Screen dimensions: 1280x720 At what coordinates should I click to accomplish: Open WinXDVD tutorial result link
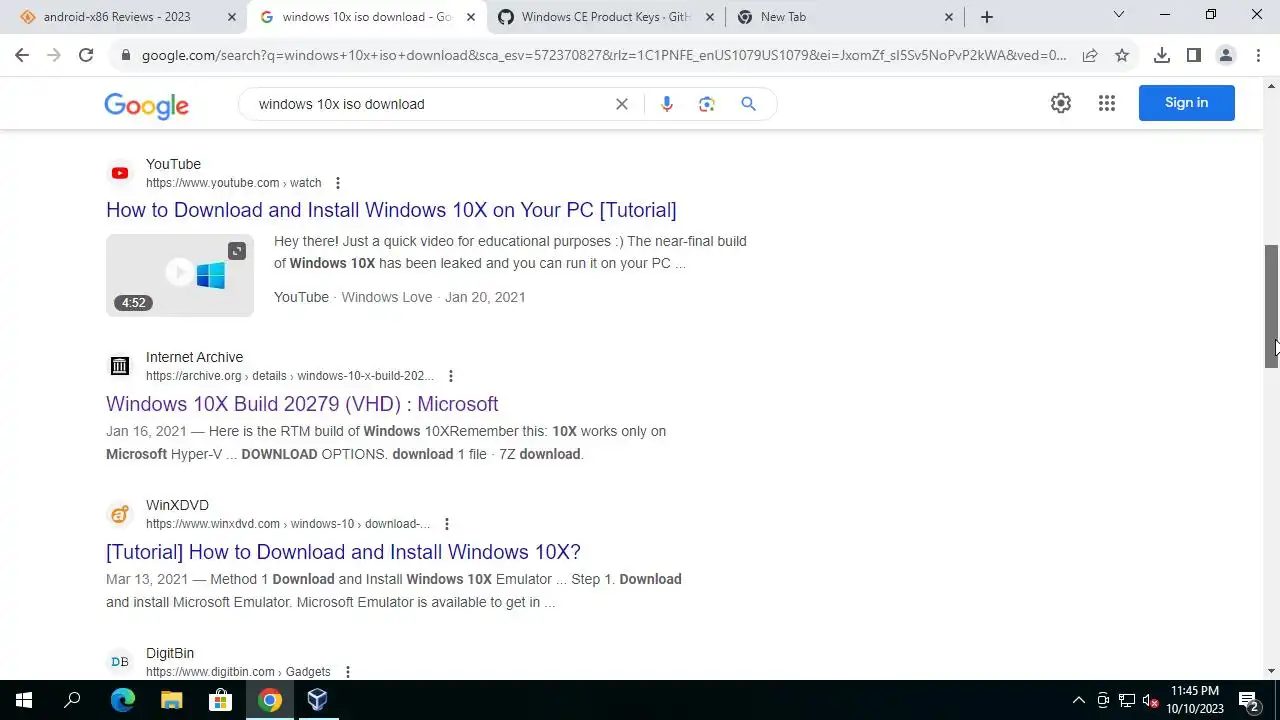pyautogui.click(x=343, y=552)
